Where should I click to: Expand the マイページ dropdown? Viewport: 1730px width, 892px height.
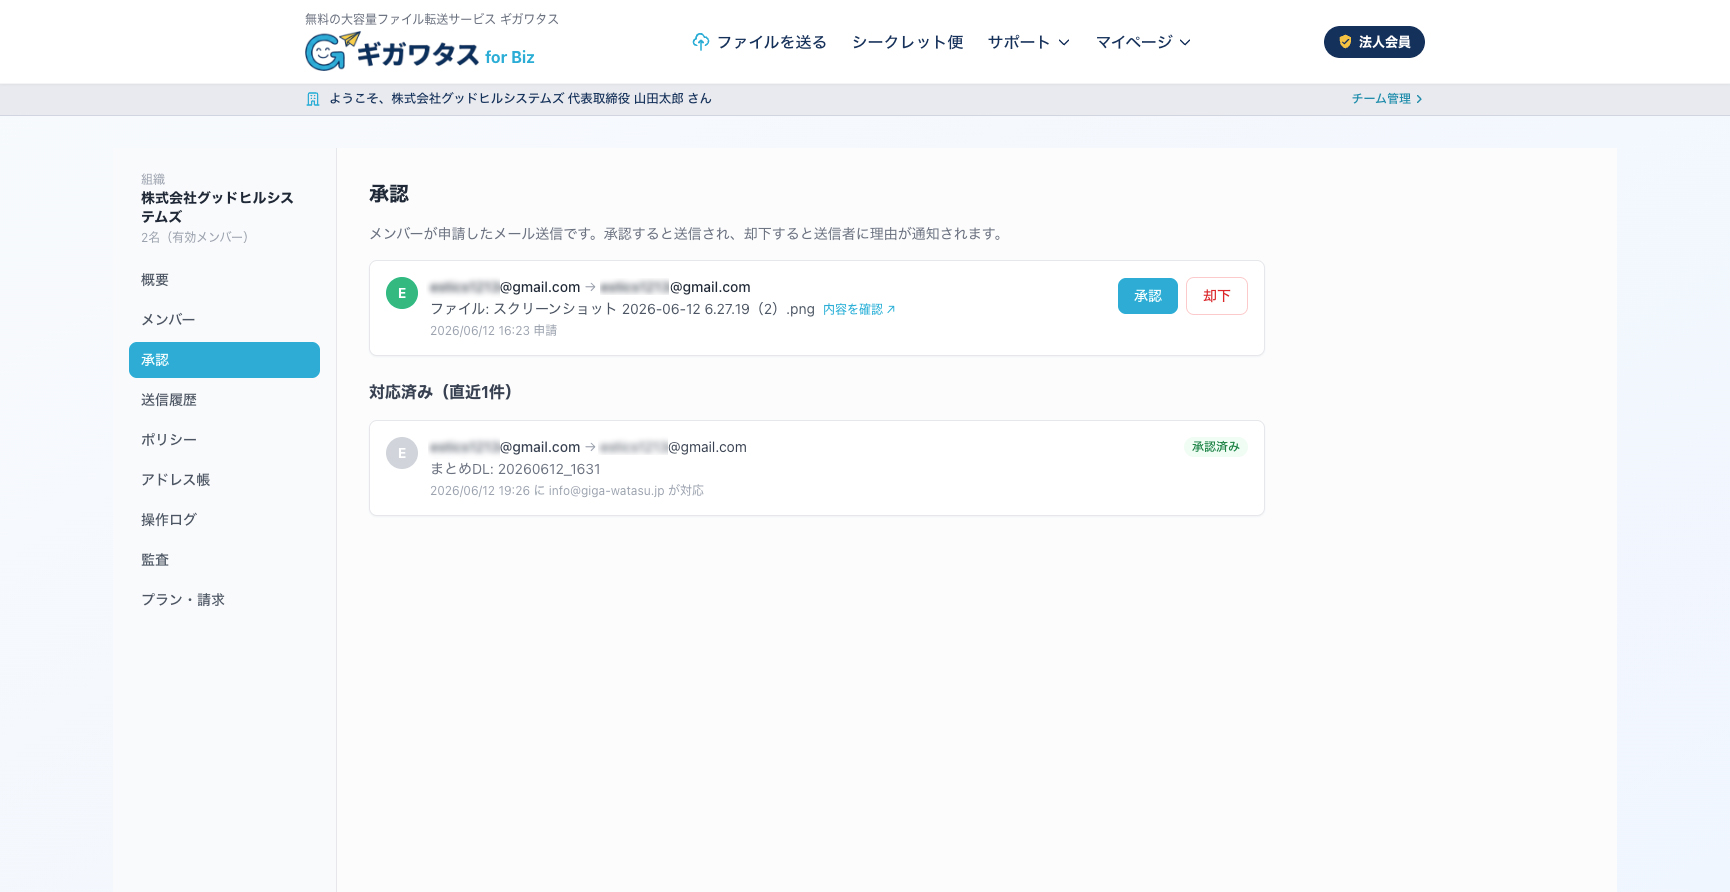pos(1143,42)
